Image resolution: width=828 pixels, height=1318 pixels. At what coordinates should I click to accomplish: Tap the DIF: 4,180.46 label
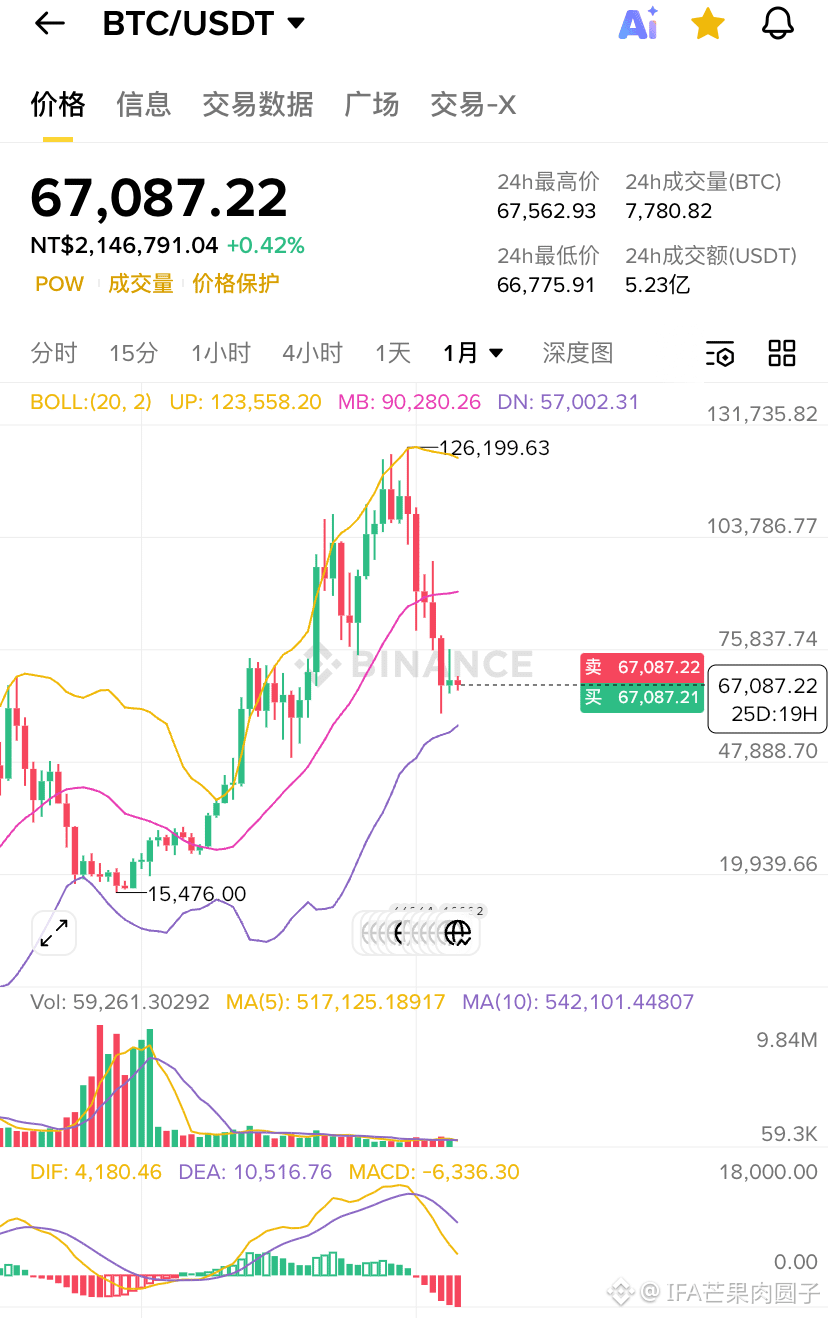(x=96, y=1172)
